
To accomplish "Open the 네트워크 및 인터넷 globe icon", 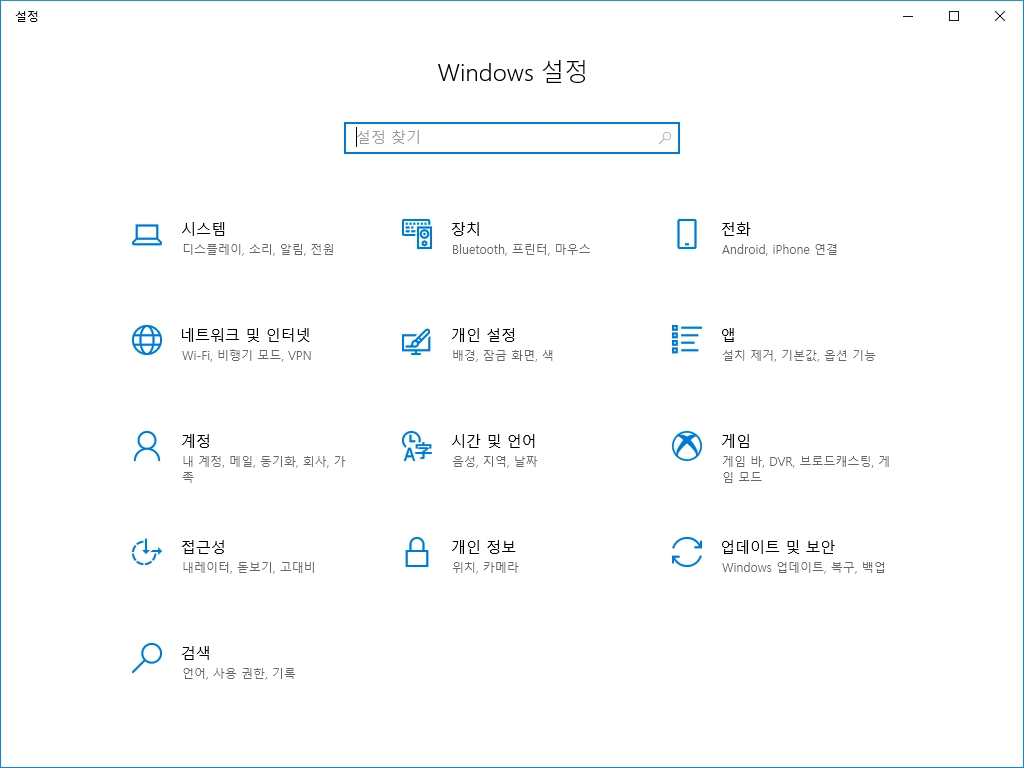I will coord(147,340).
